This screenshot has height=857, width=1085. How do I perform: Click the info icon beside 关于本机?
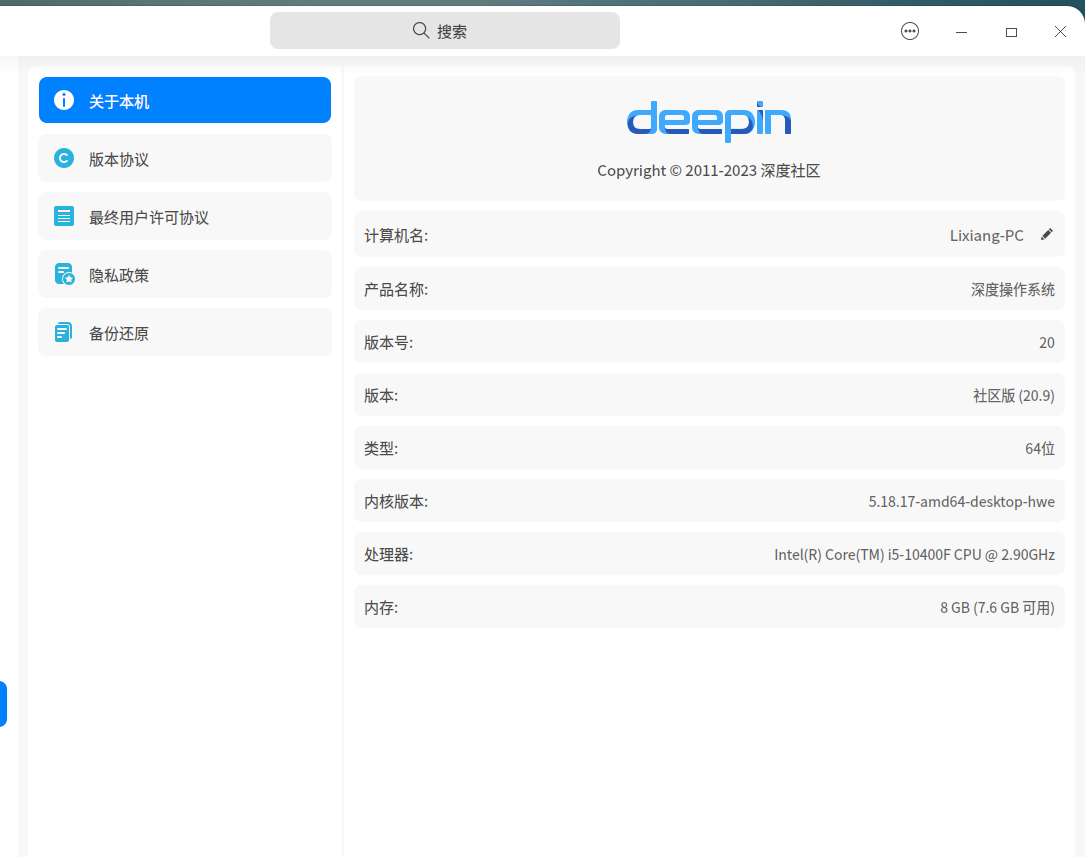pos(64,100)
